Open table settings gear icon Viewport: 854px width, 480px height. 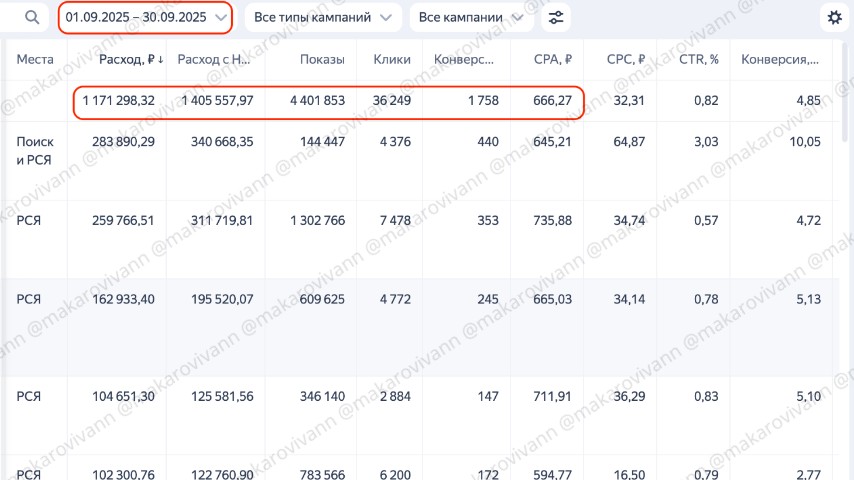pyautogui.click(x=834, y=18)
